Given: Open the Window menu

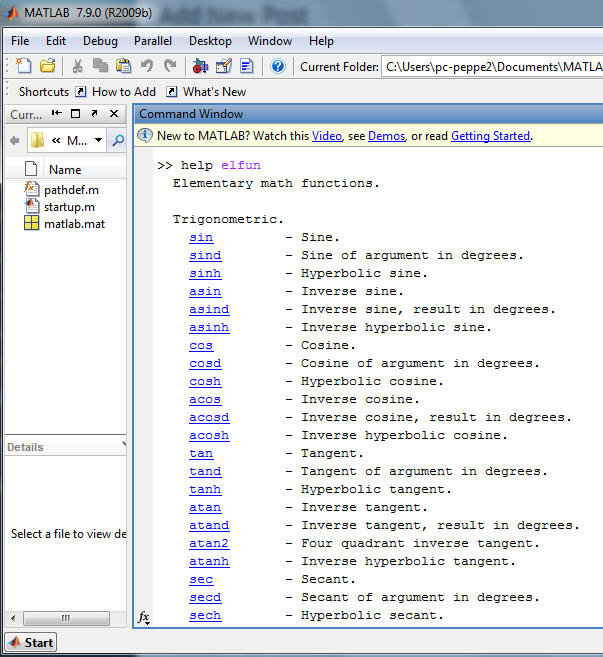Looking at the screenshot, I should [x=270, y=41].
